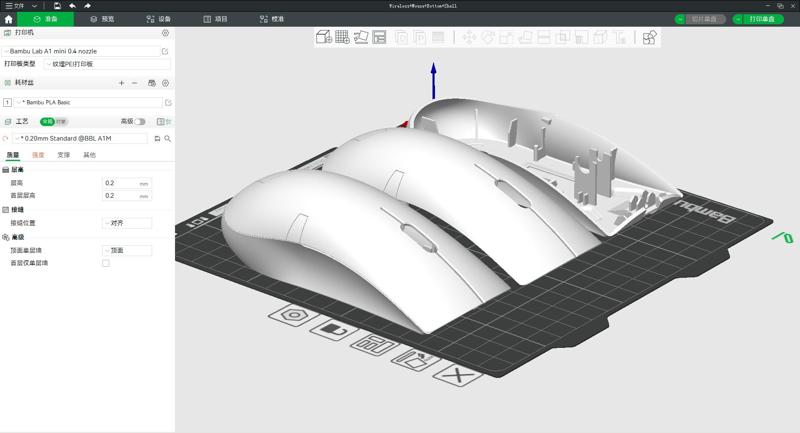Image resolution: width=800 pixels, height=433 pixels.
Task: Click the Auto orient toolbar icon
Action: [x=361, y=37]
